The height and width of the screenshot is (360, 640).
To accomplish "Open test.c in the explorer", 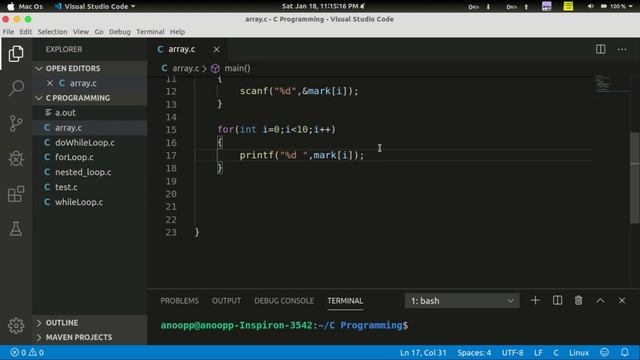I will [90, 187].
